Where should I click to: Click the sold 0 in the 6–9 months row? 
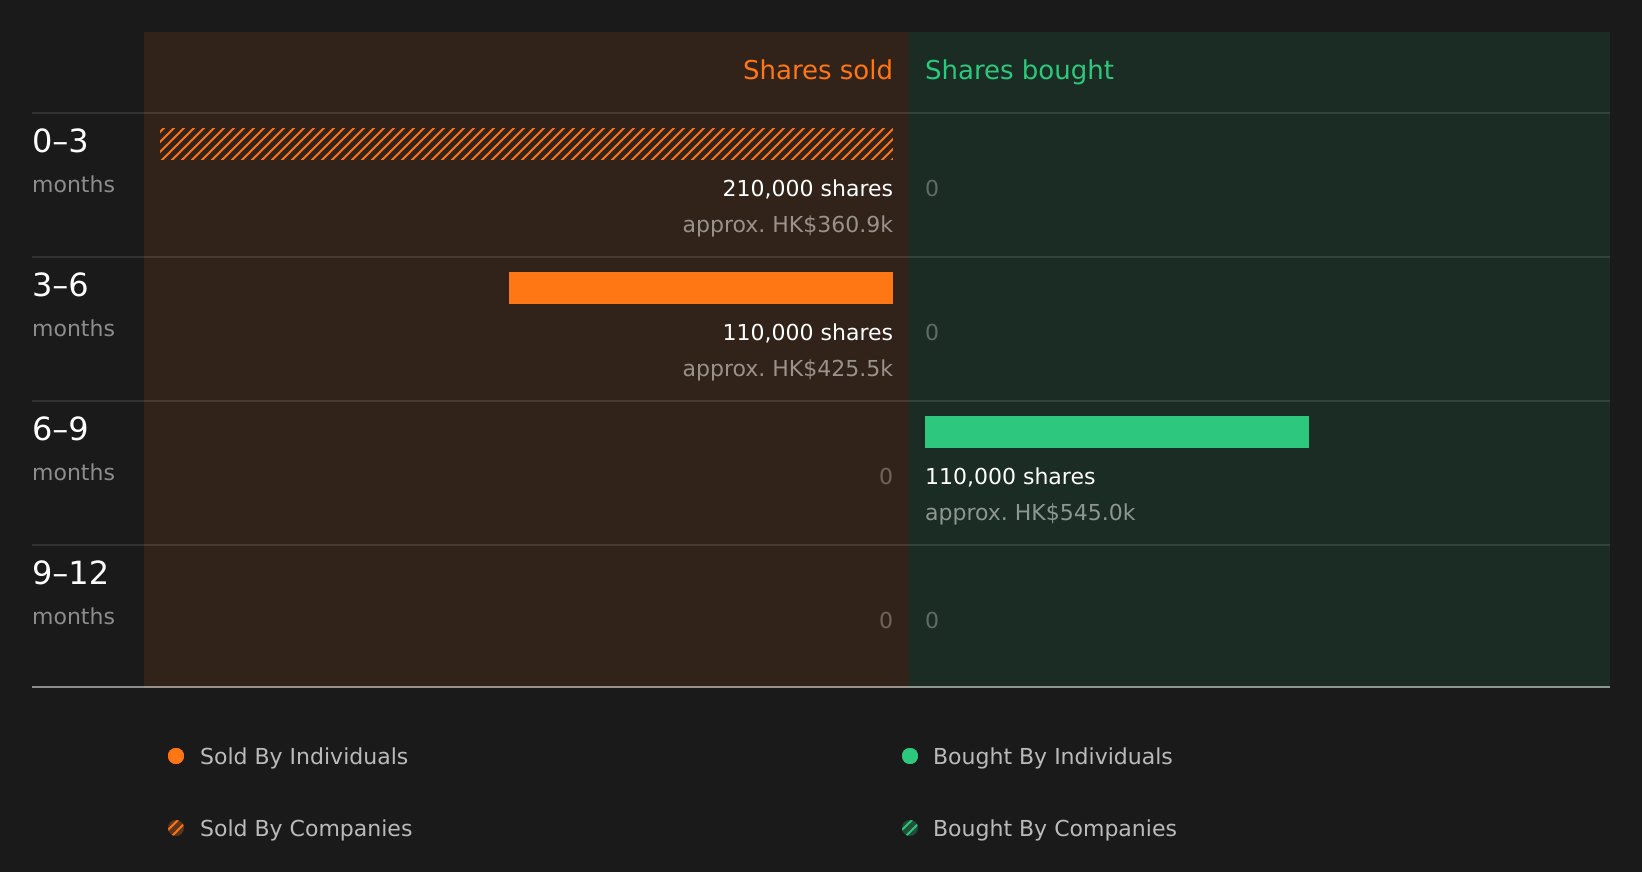pyautogui.click(x=886, y=476)
